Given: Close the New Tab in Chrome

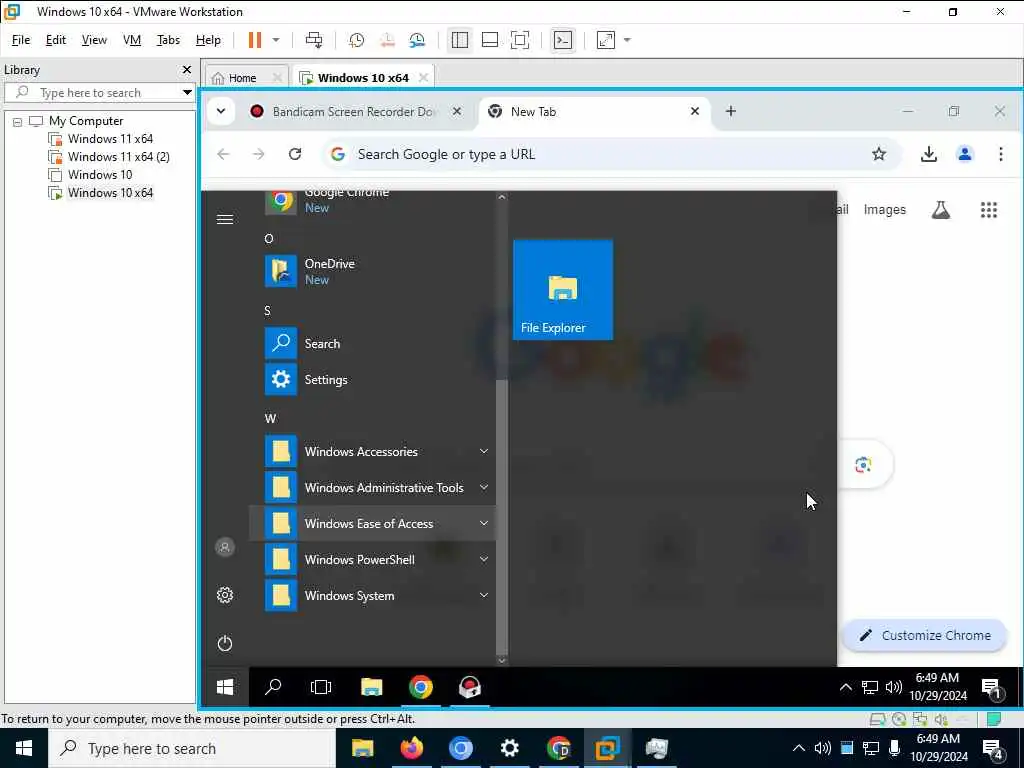Looking at the screenshot, I should tap(695, 111).
